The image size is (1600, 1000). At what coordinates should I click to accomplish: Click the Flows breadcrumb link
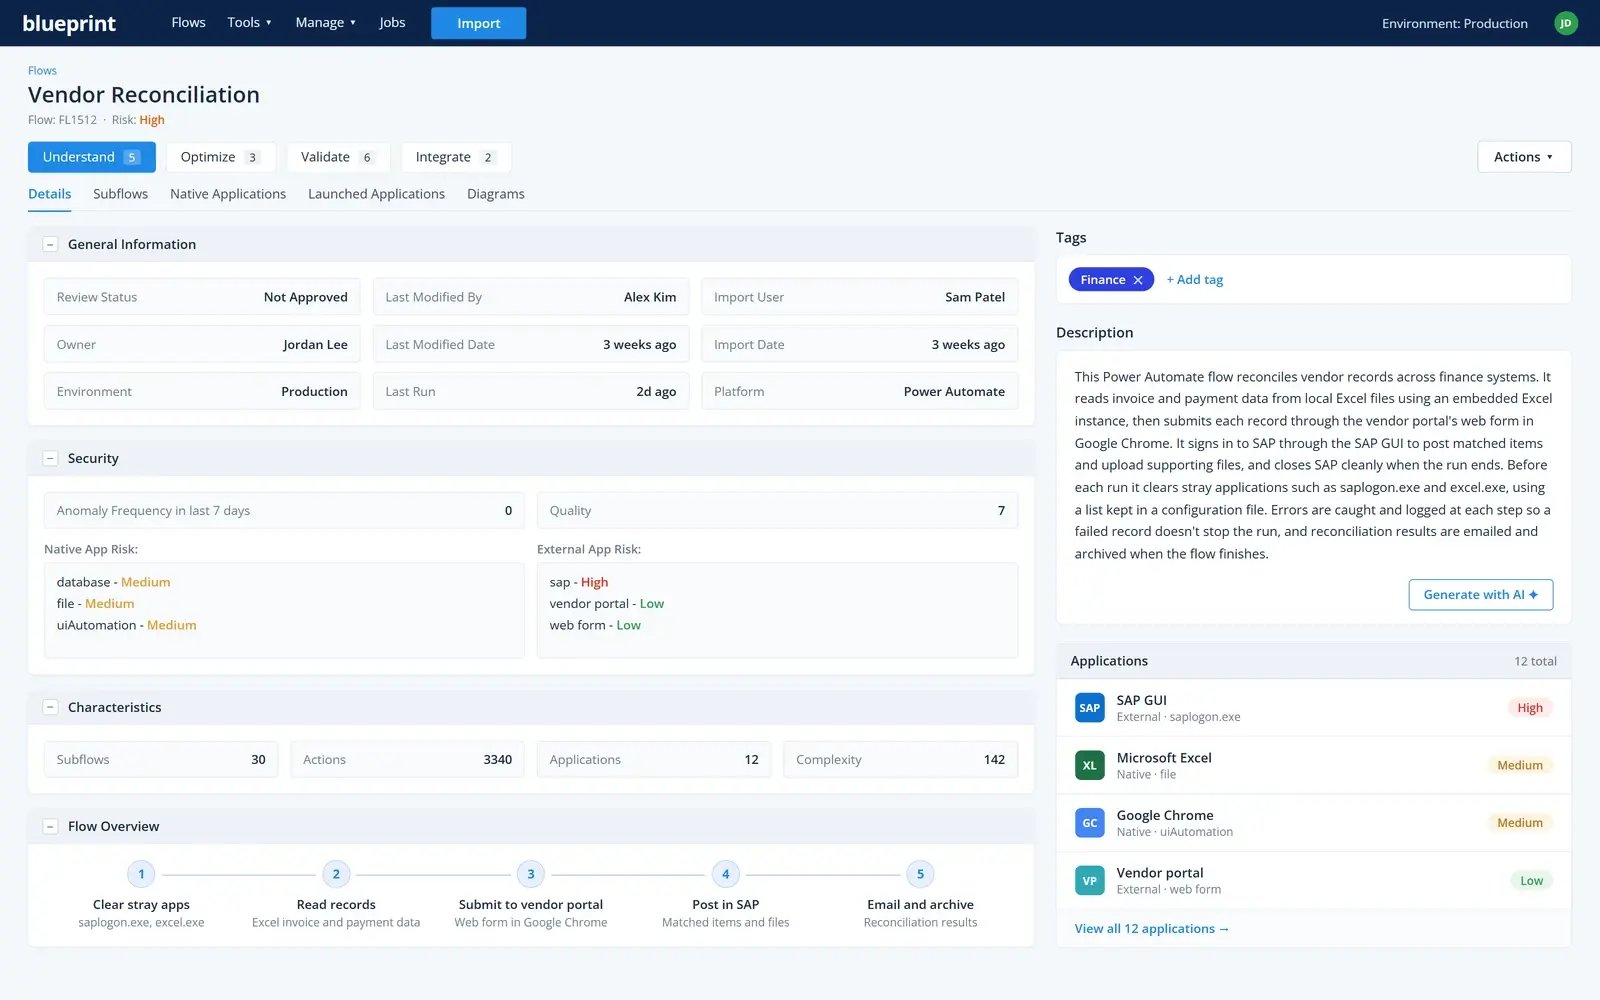click(x=42, y=71)
